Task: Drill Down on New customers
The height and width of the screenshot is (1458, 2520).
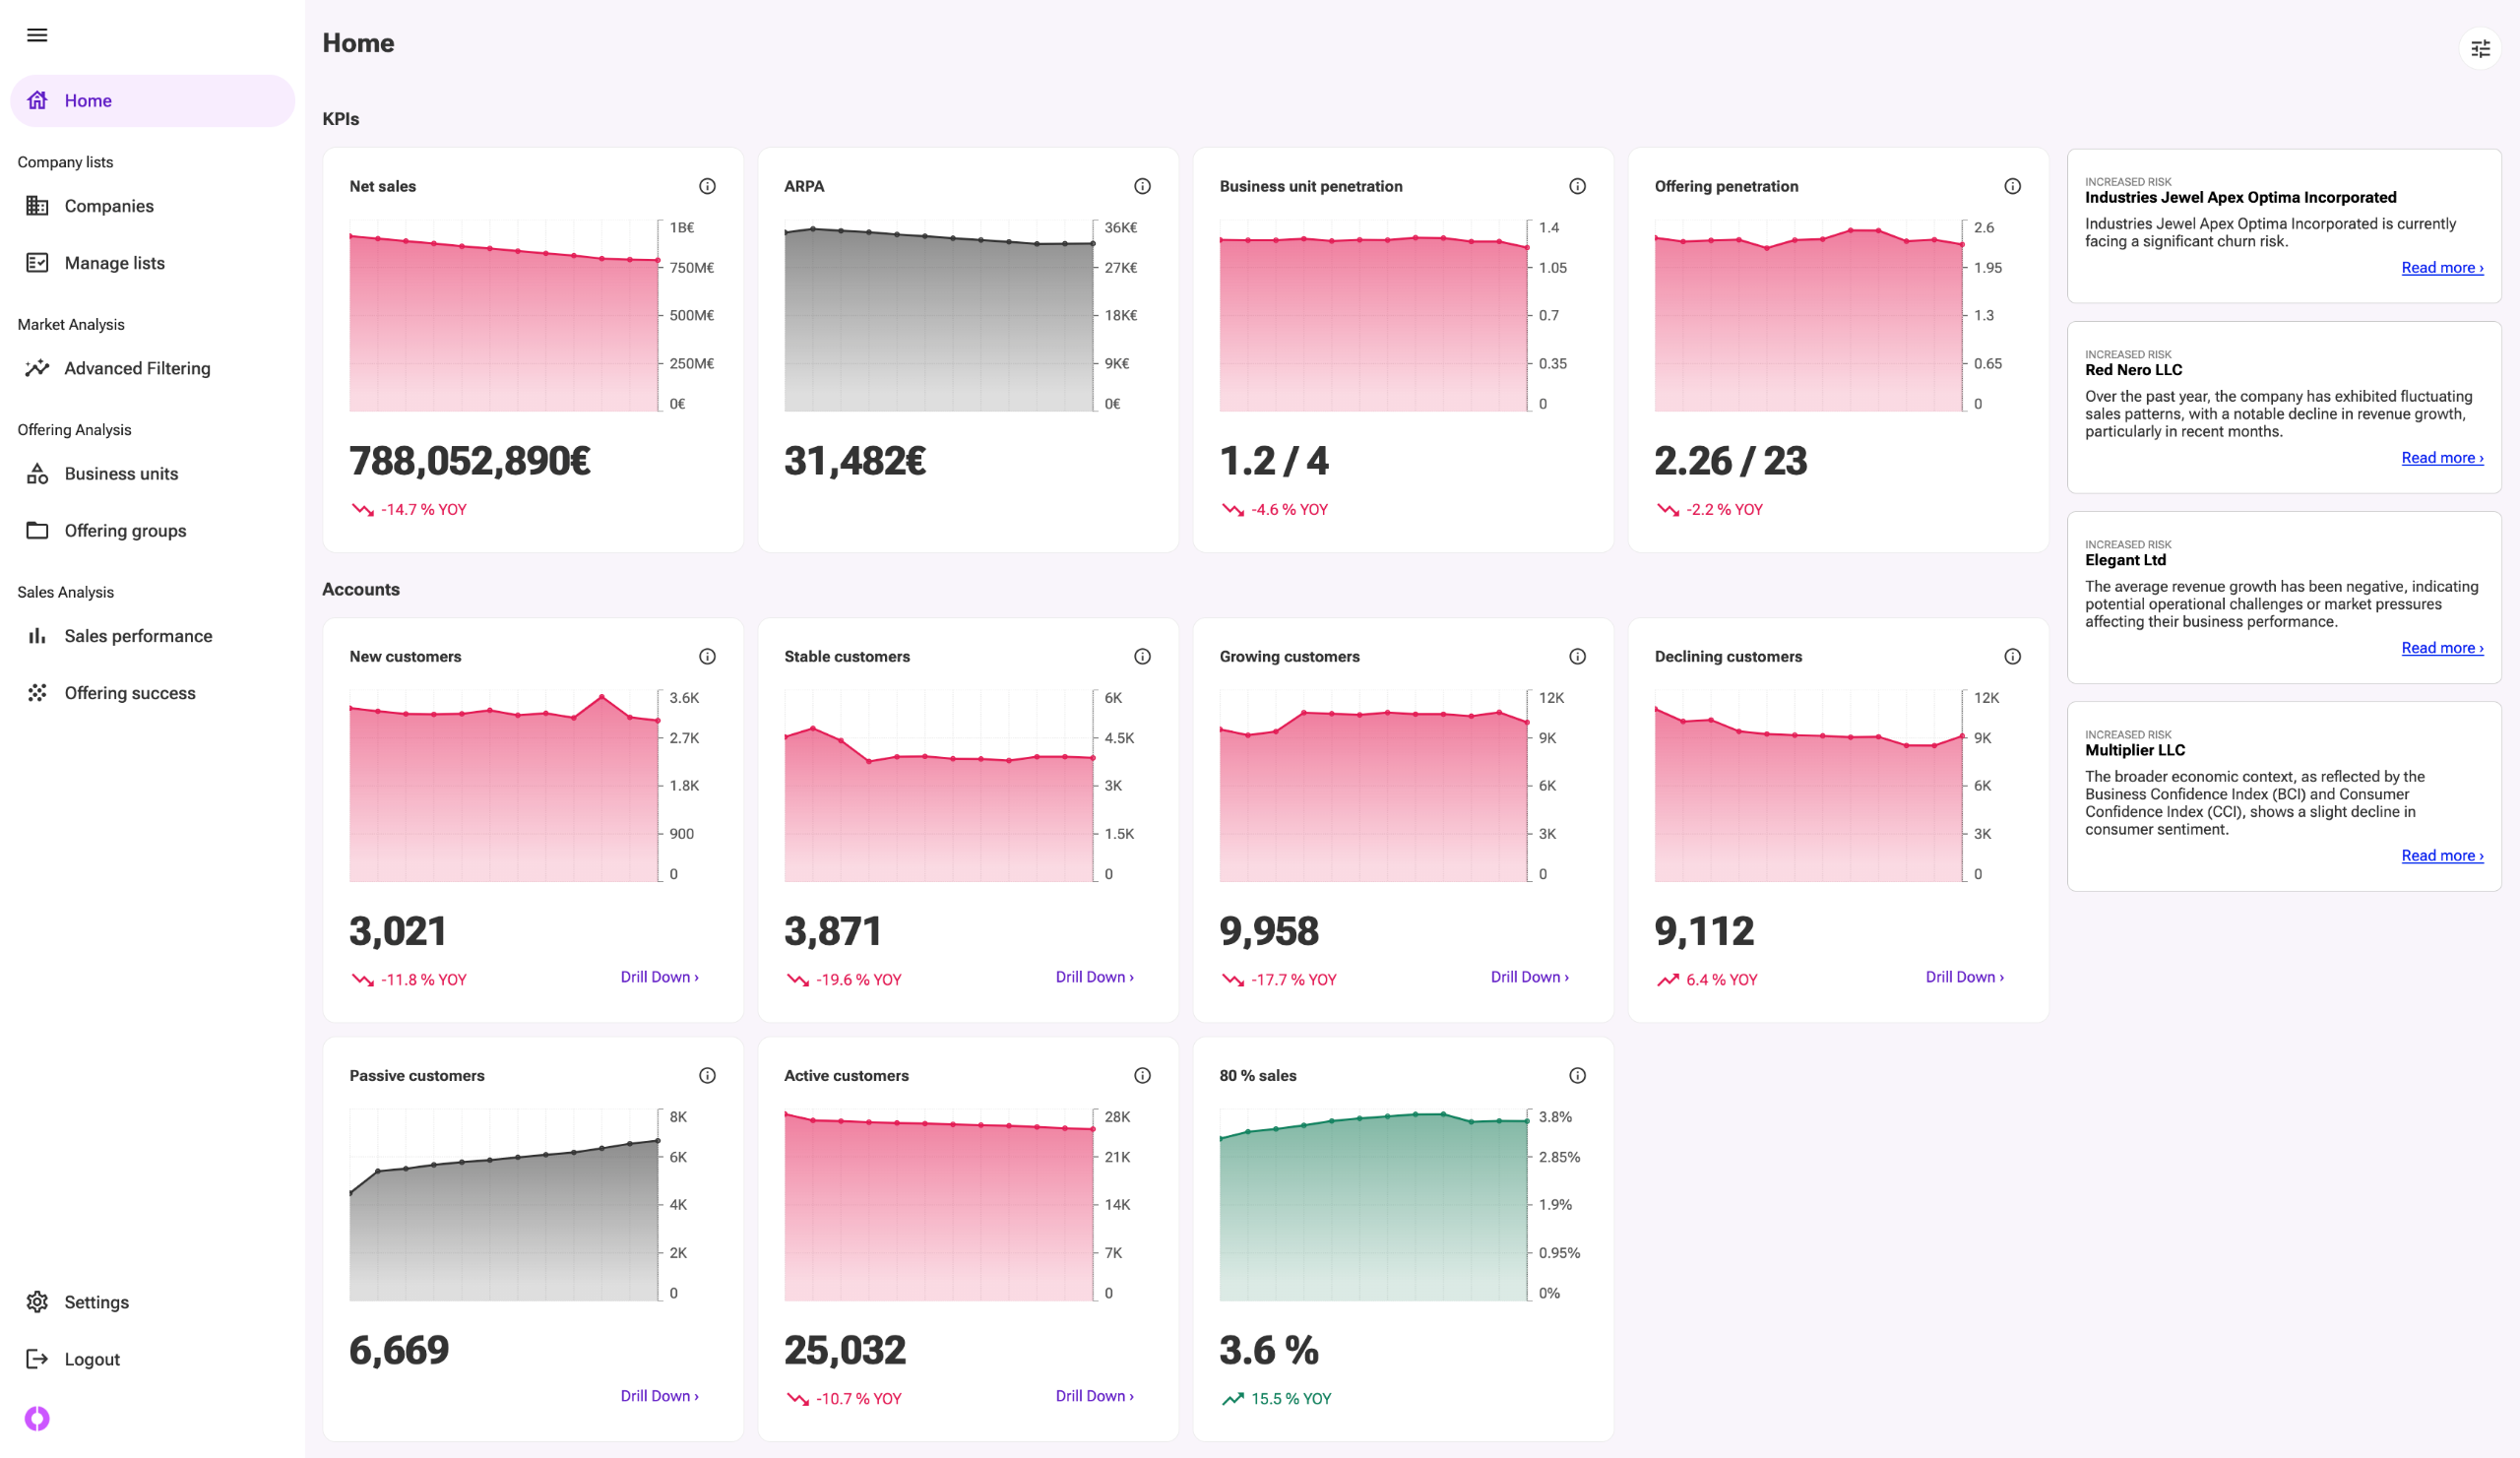Action: pos(659,977)
